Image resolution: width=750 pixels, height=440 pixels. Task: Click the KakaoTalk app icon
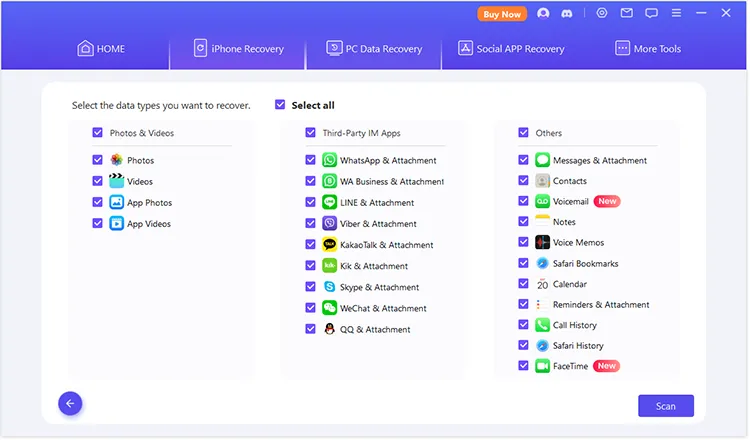(x=329, y=245)
